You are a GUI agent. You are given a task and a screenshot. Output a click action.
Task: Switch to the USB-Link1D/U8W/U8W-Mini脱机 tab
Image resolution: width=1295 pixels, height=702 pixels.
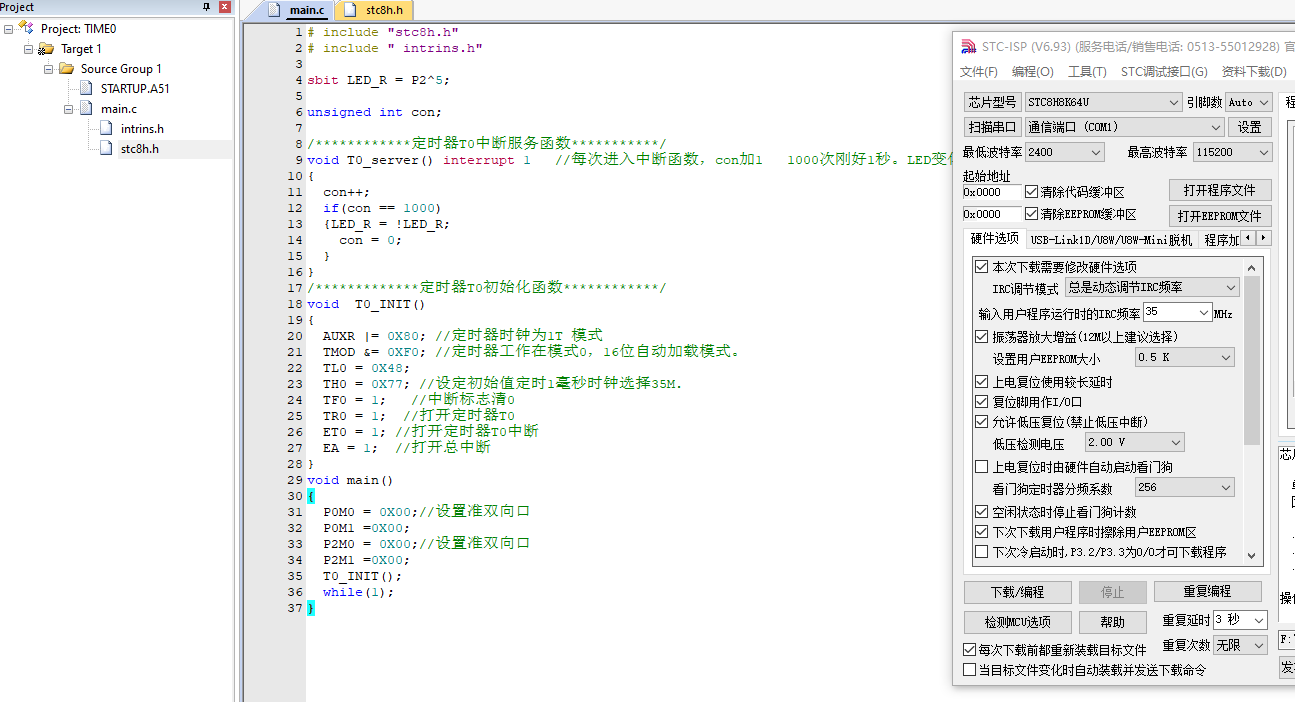tap(1111, 240)
